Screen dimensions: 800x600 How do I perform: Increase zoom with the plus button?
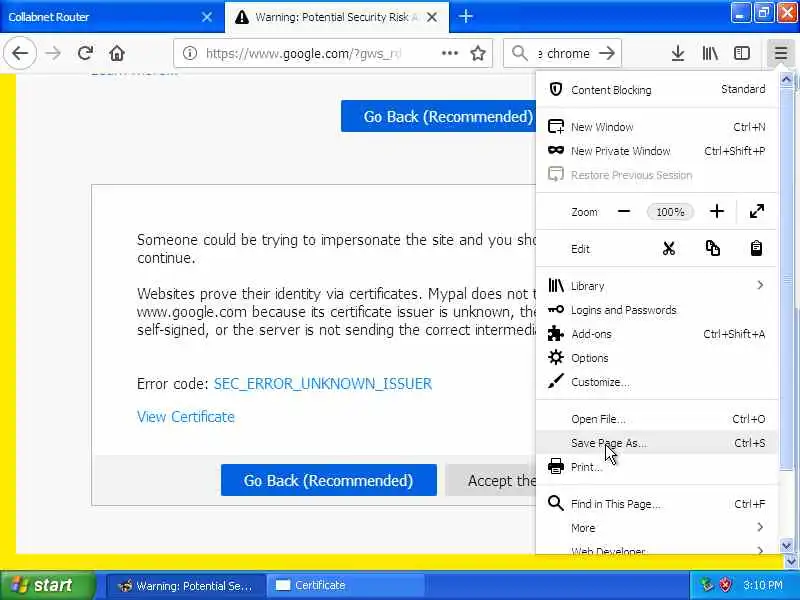(717, 211)
